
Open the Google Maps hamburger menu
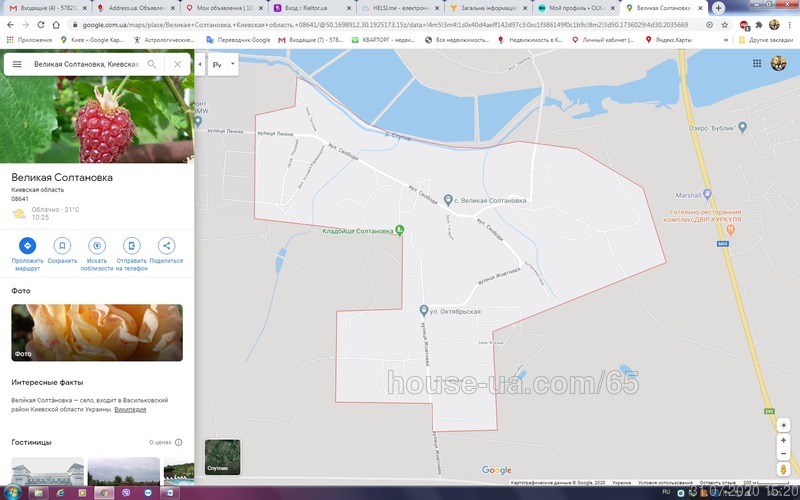(17, 64)
